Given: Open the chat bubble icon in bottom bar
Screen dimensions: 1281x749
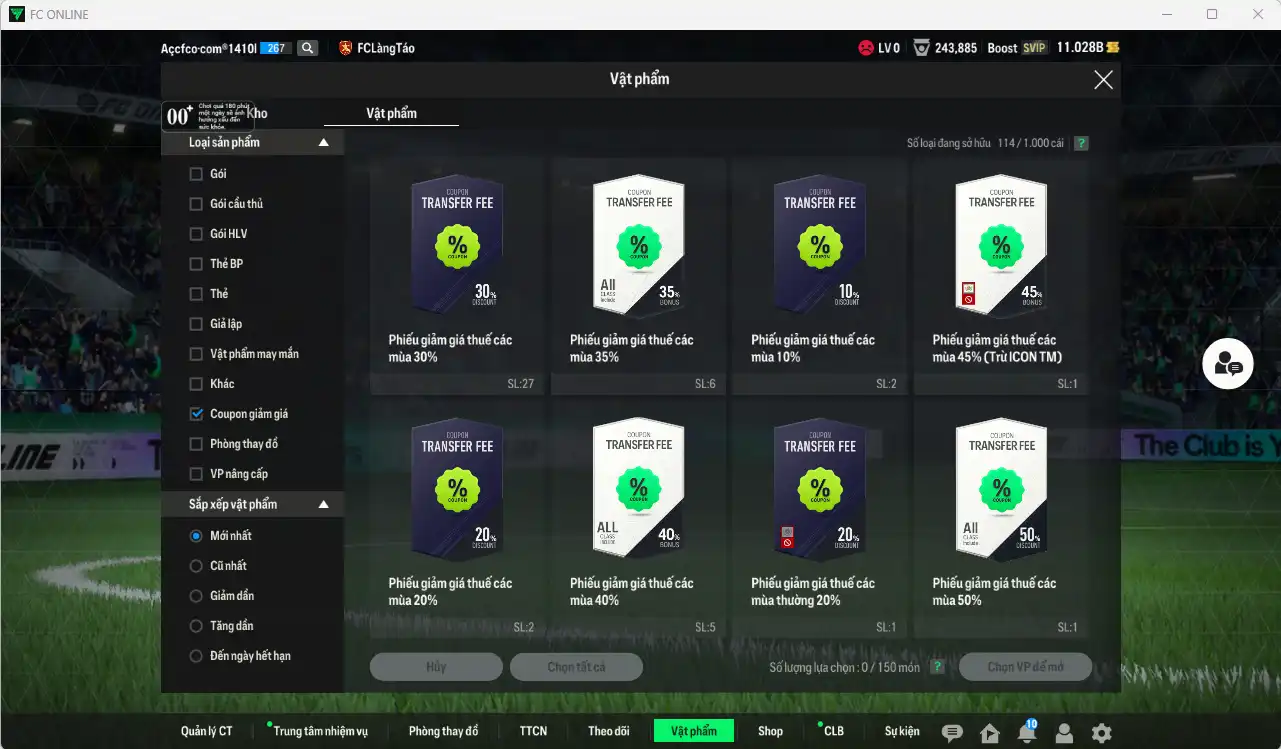Looking at the screenshot, I should click(x=952, y=733).
